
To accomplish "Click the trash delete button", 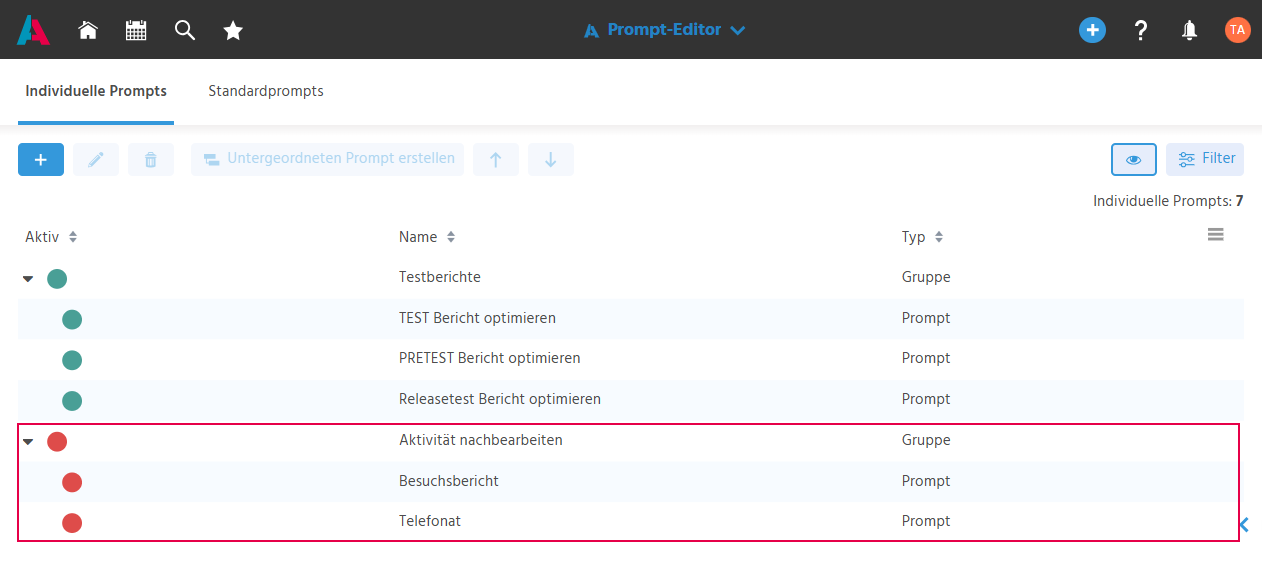I will click(x=151, y=159).
